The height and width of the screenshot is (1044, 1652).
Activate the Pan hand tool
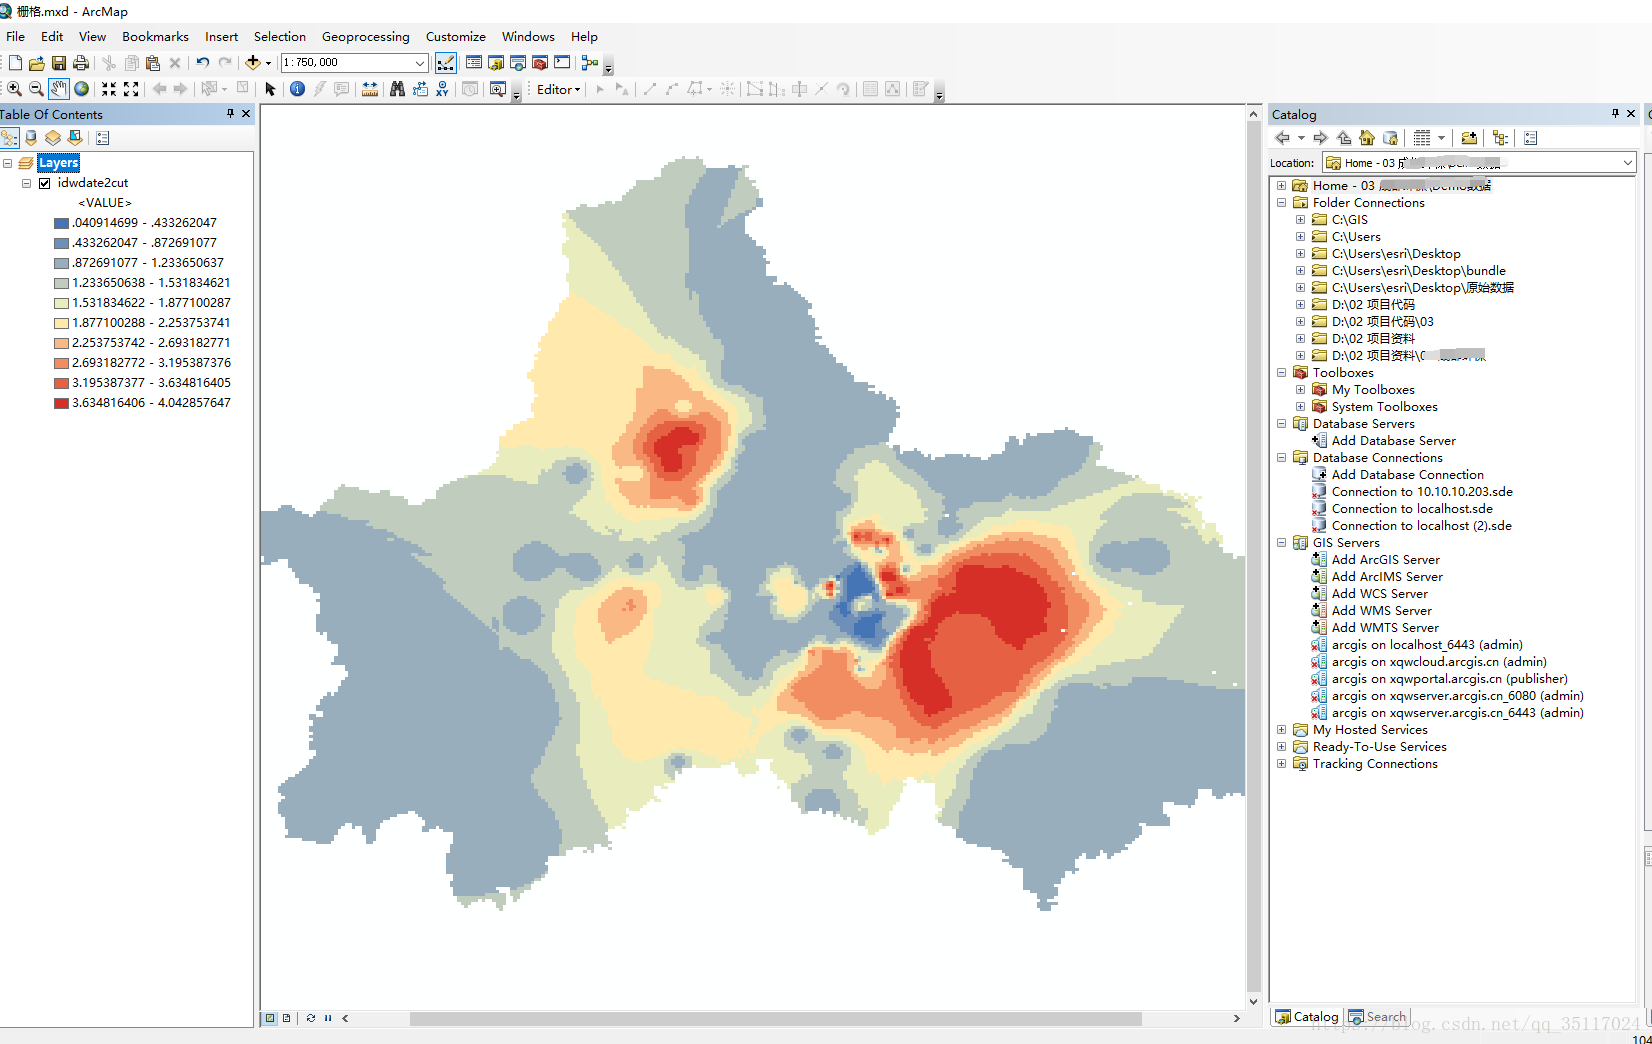click(59, 89)
